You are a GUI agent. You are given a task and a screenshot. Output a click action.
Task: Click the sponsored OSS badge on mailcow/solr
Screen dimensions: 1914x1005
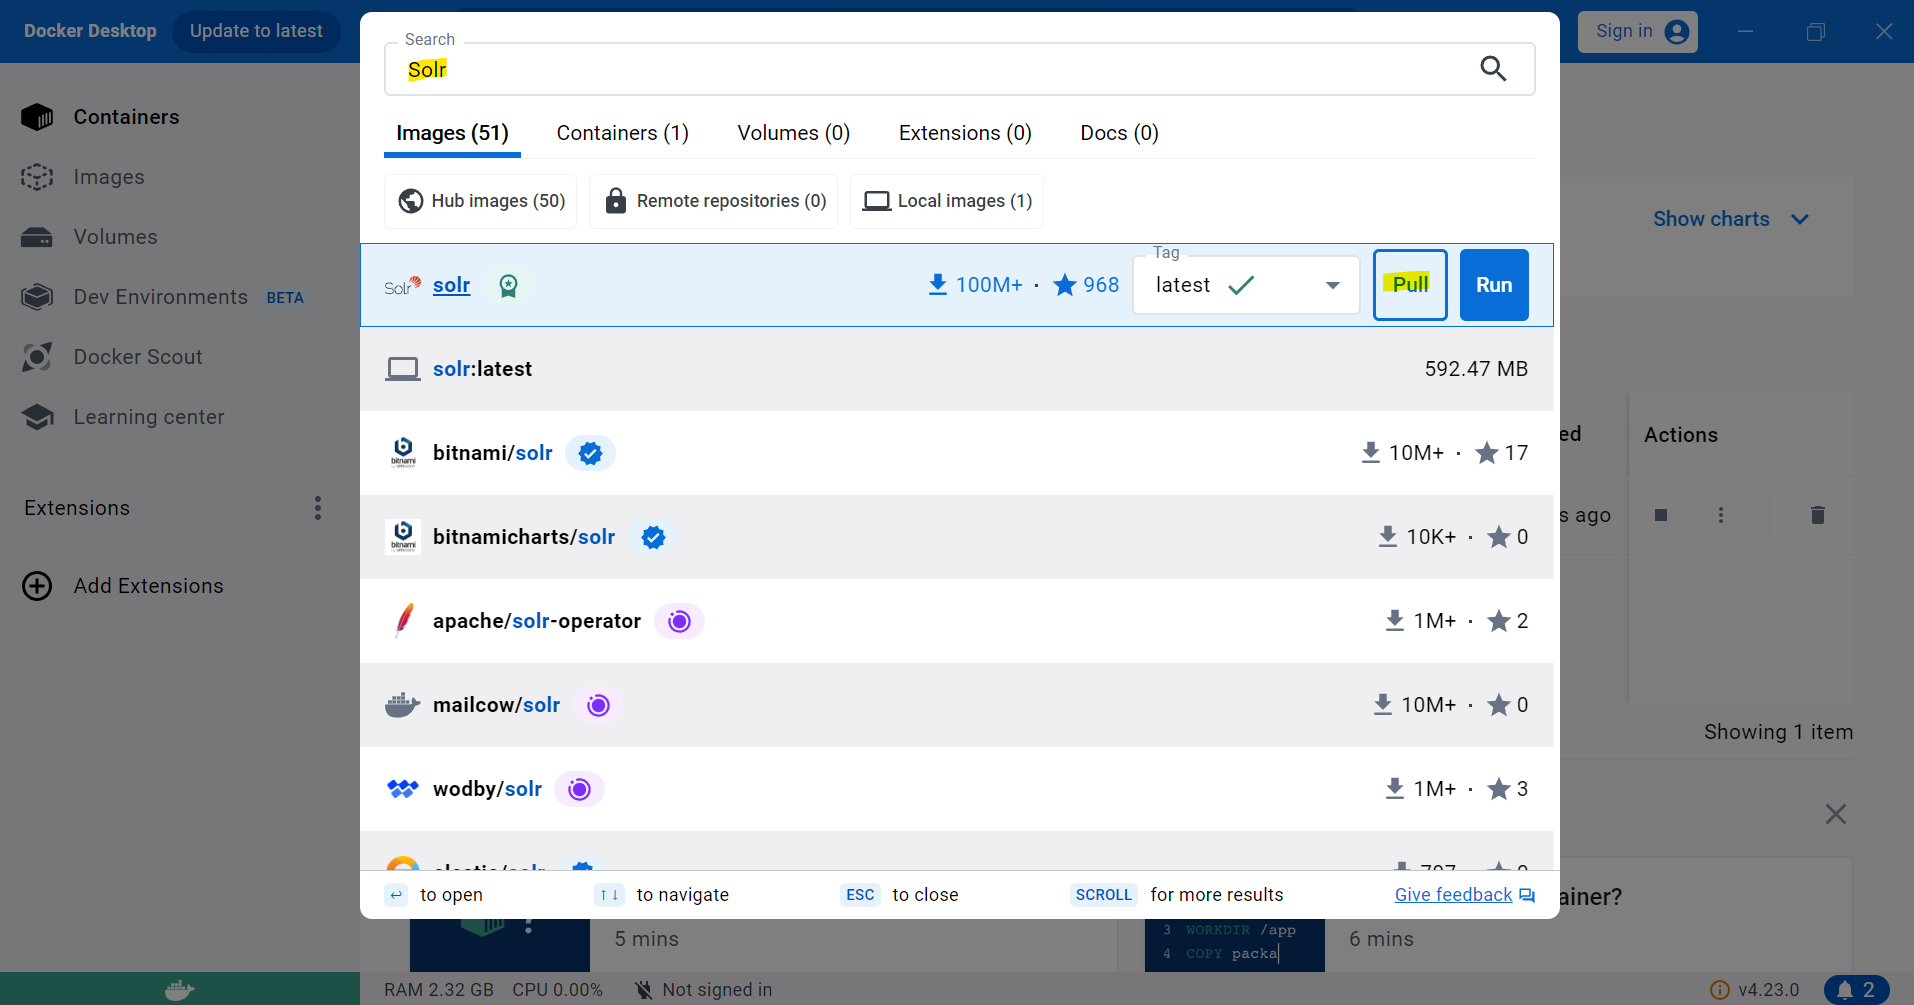[598, 705]
